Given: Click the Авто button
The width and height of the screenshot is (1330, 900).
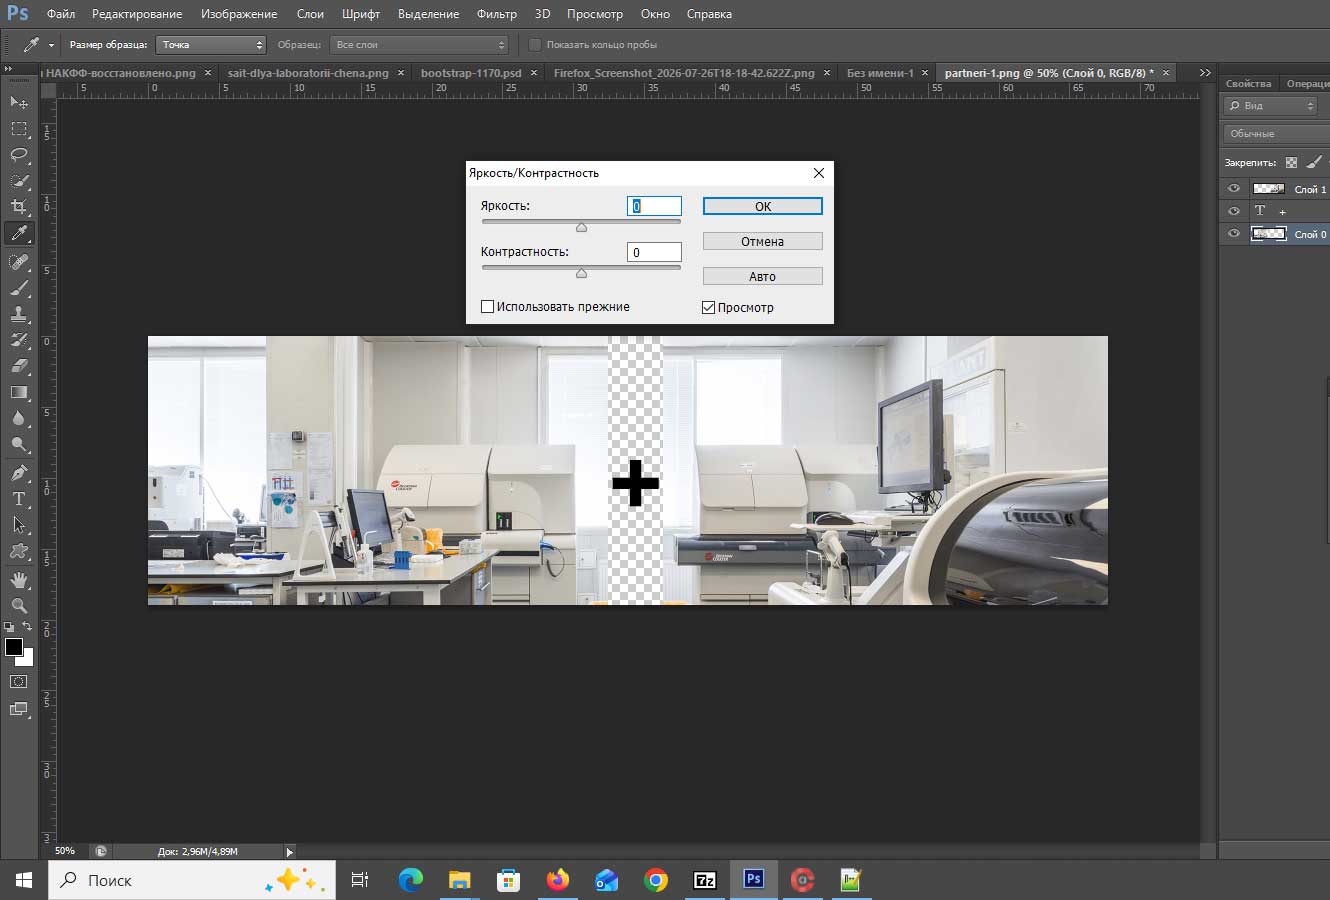Looking at the screenshot, I should pyautogui.click(x=763, y=276).
